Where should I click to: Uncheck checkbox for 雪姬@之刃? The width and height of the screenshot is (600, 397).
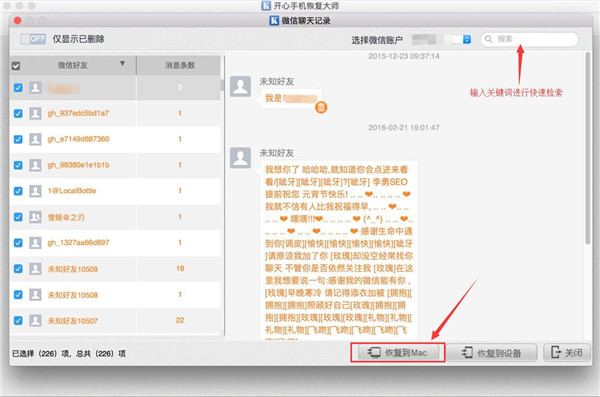coord(18,217)
